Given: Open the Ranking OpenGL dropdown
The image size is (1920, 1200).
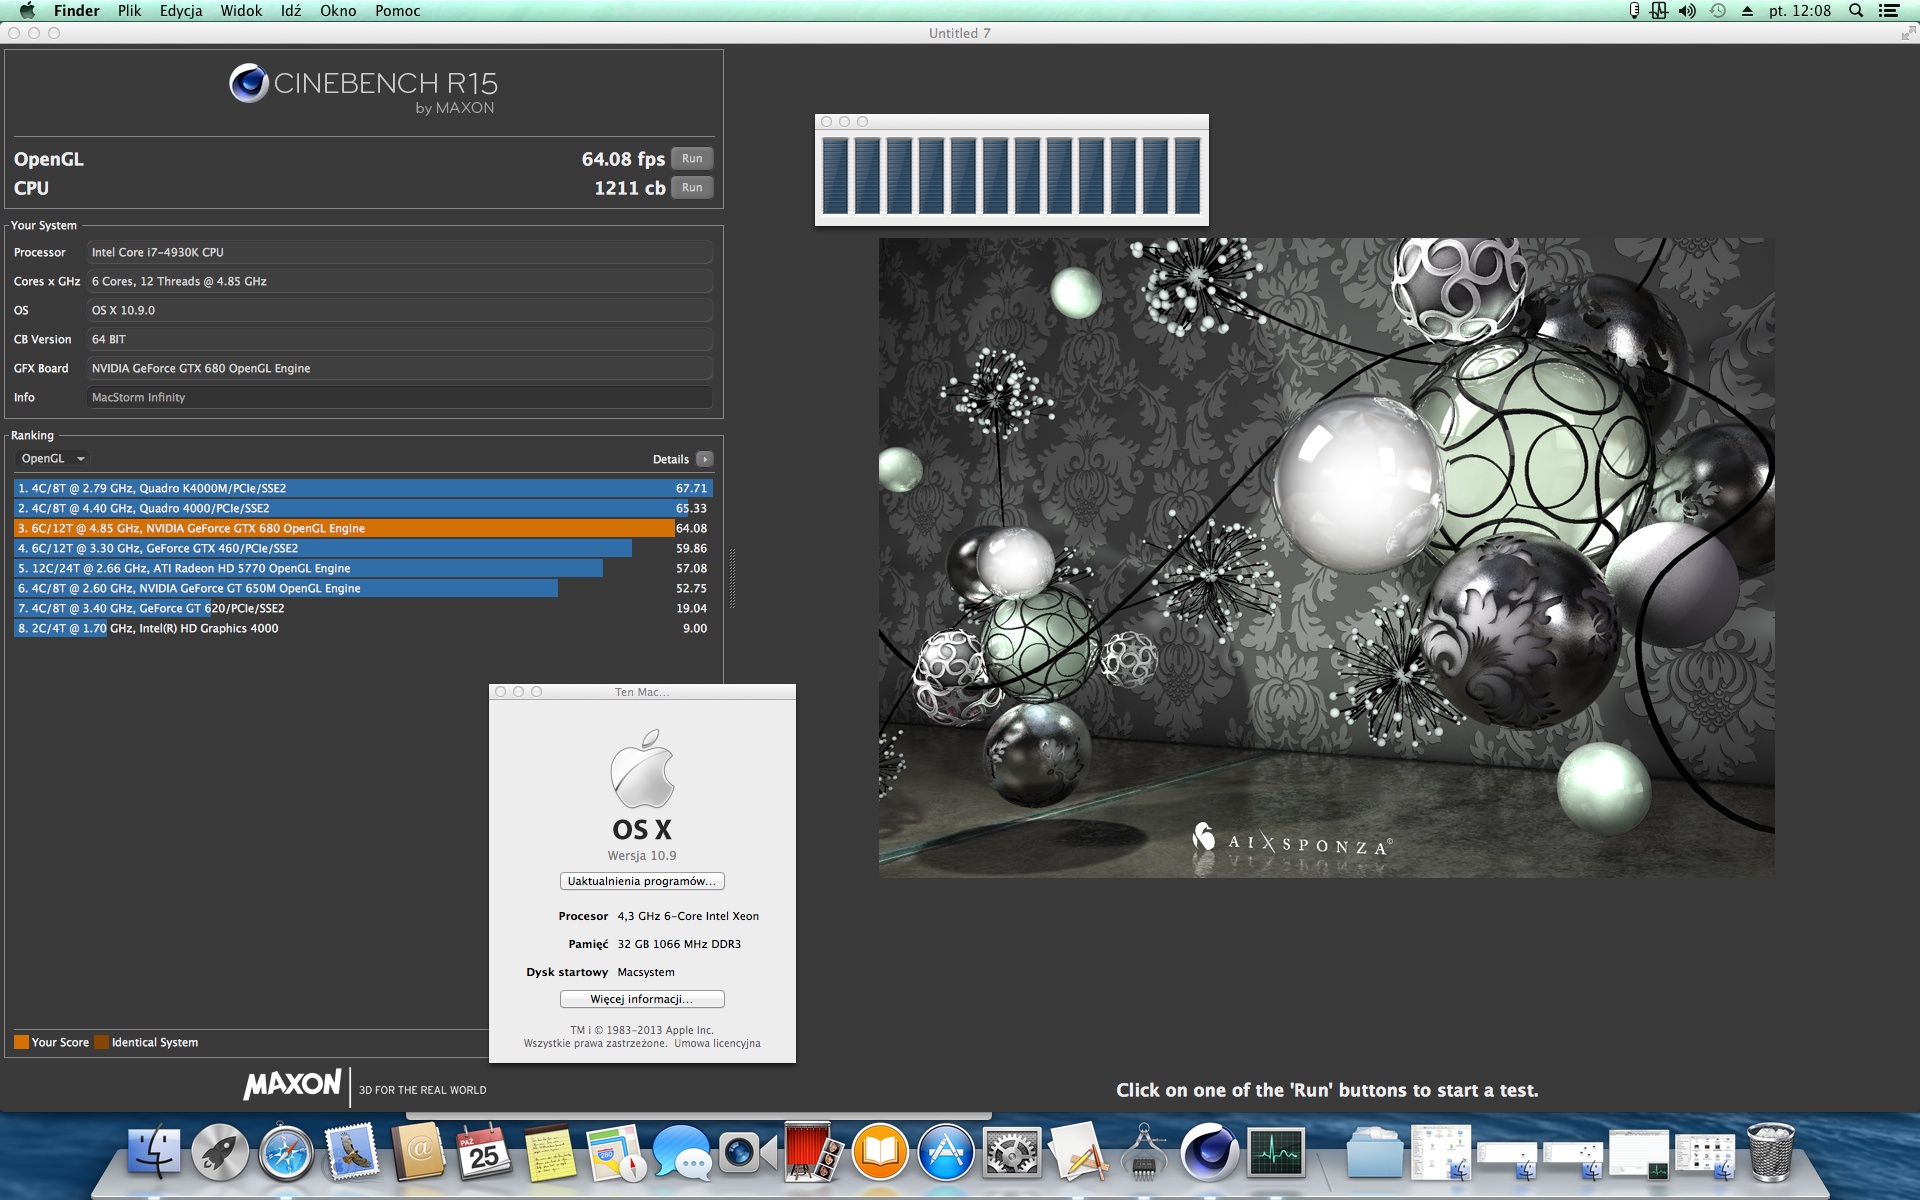Looking at the screenshot, I should 53,459.
